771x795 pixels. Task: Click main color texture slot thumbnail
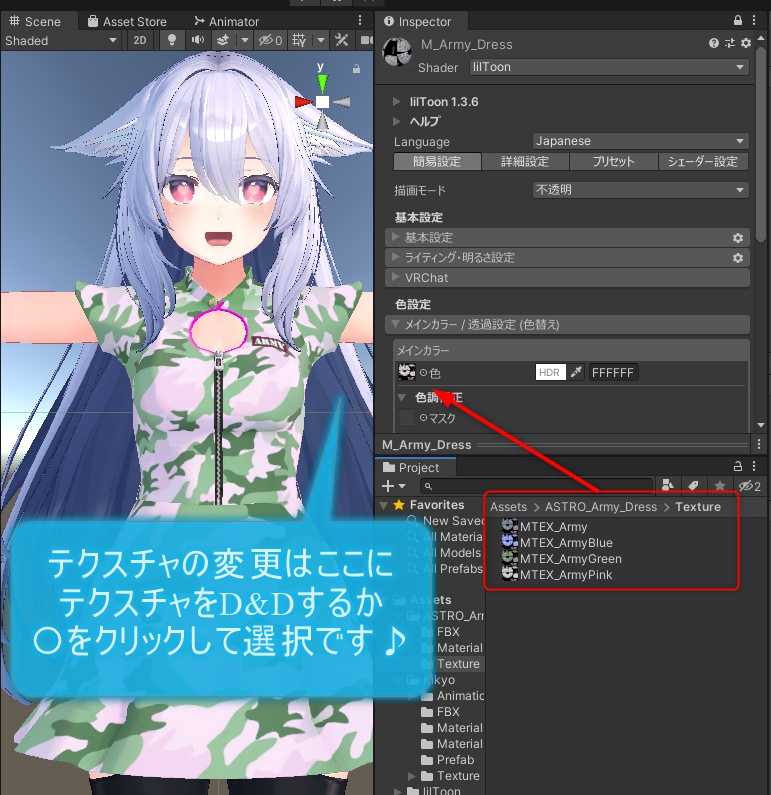pos(407,372)
